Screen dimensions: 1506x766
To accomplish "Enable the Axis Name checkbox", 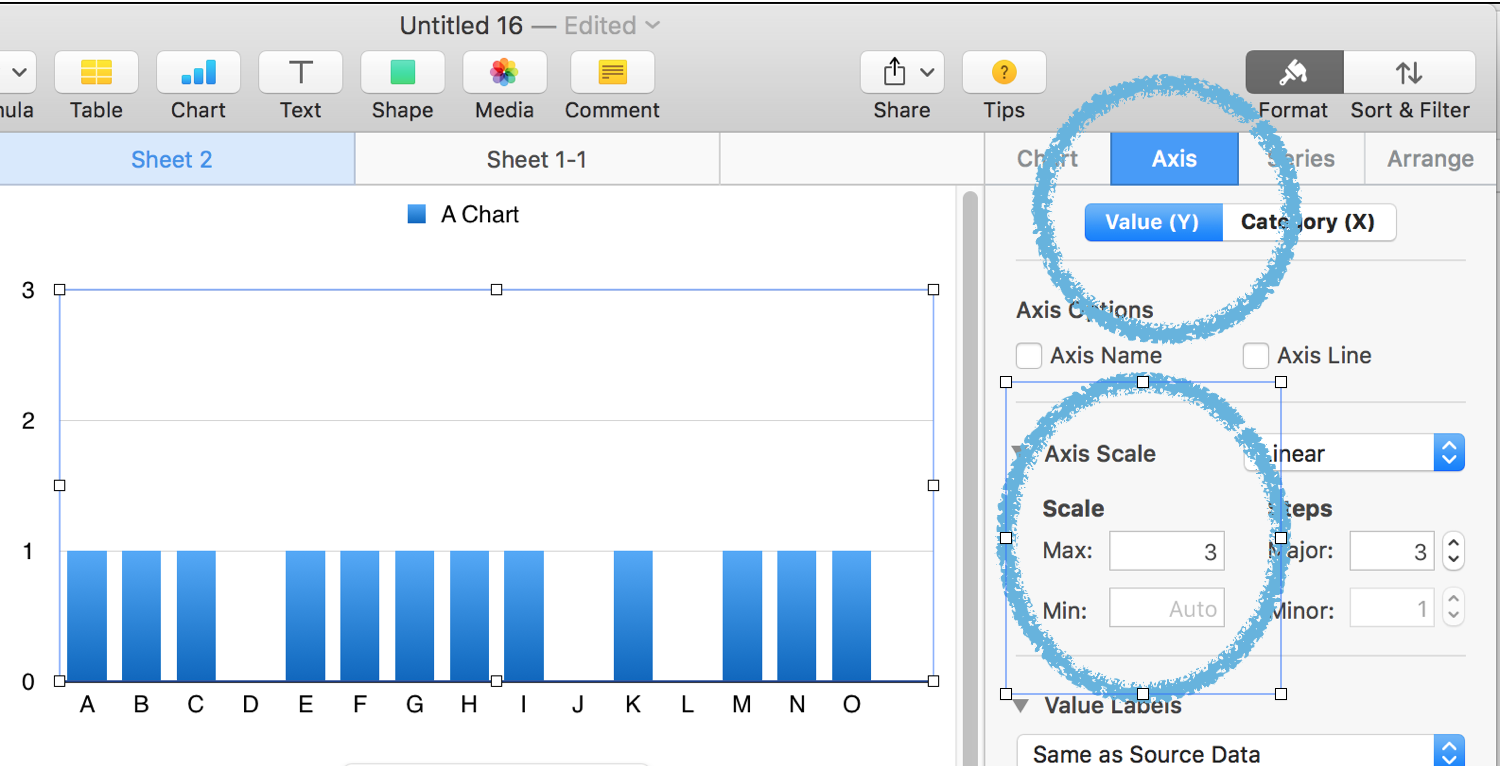I will coord(1029,356).
